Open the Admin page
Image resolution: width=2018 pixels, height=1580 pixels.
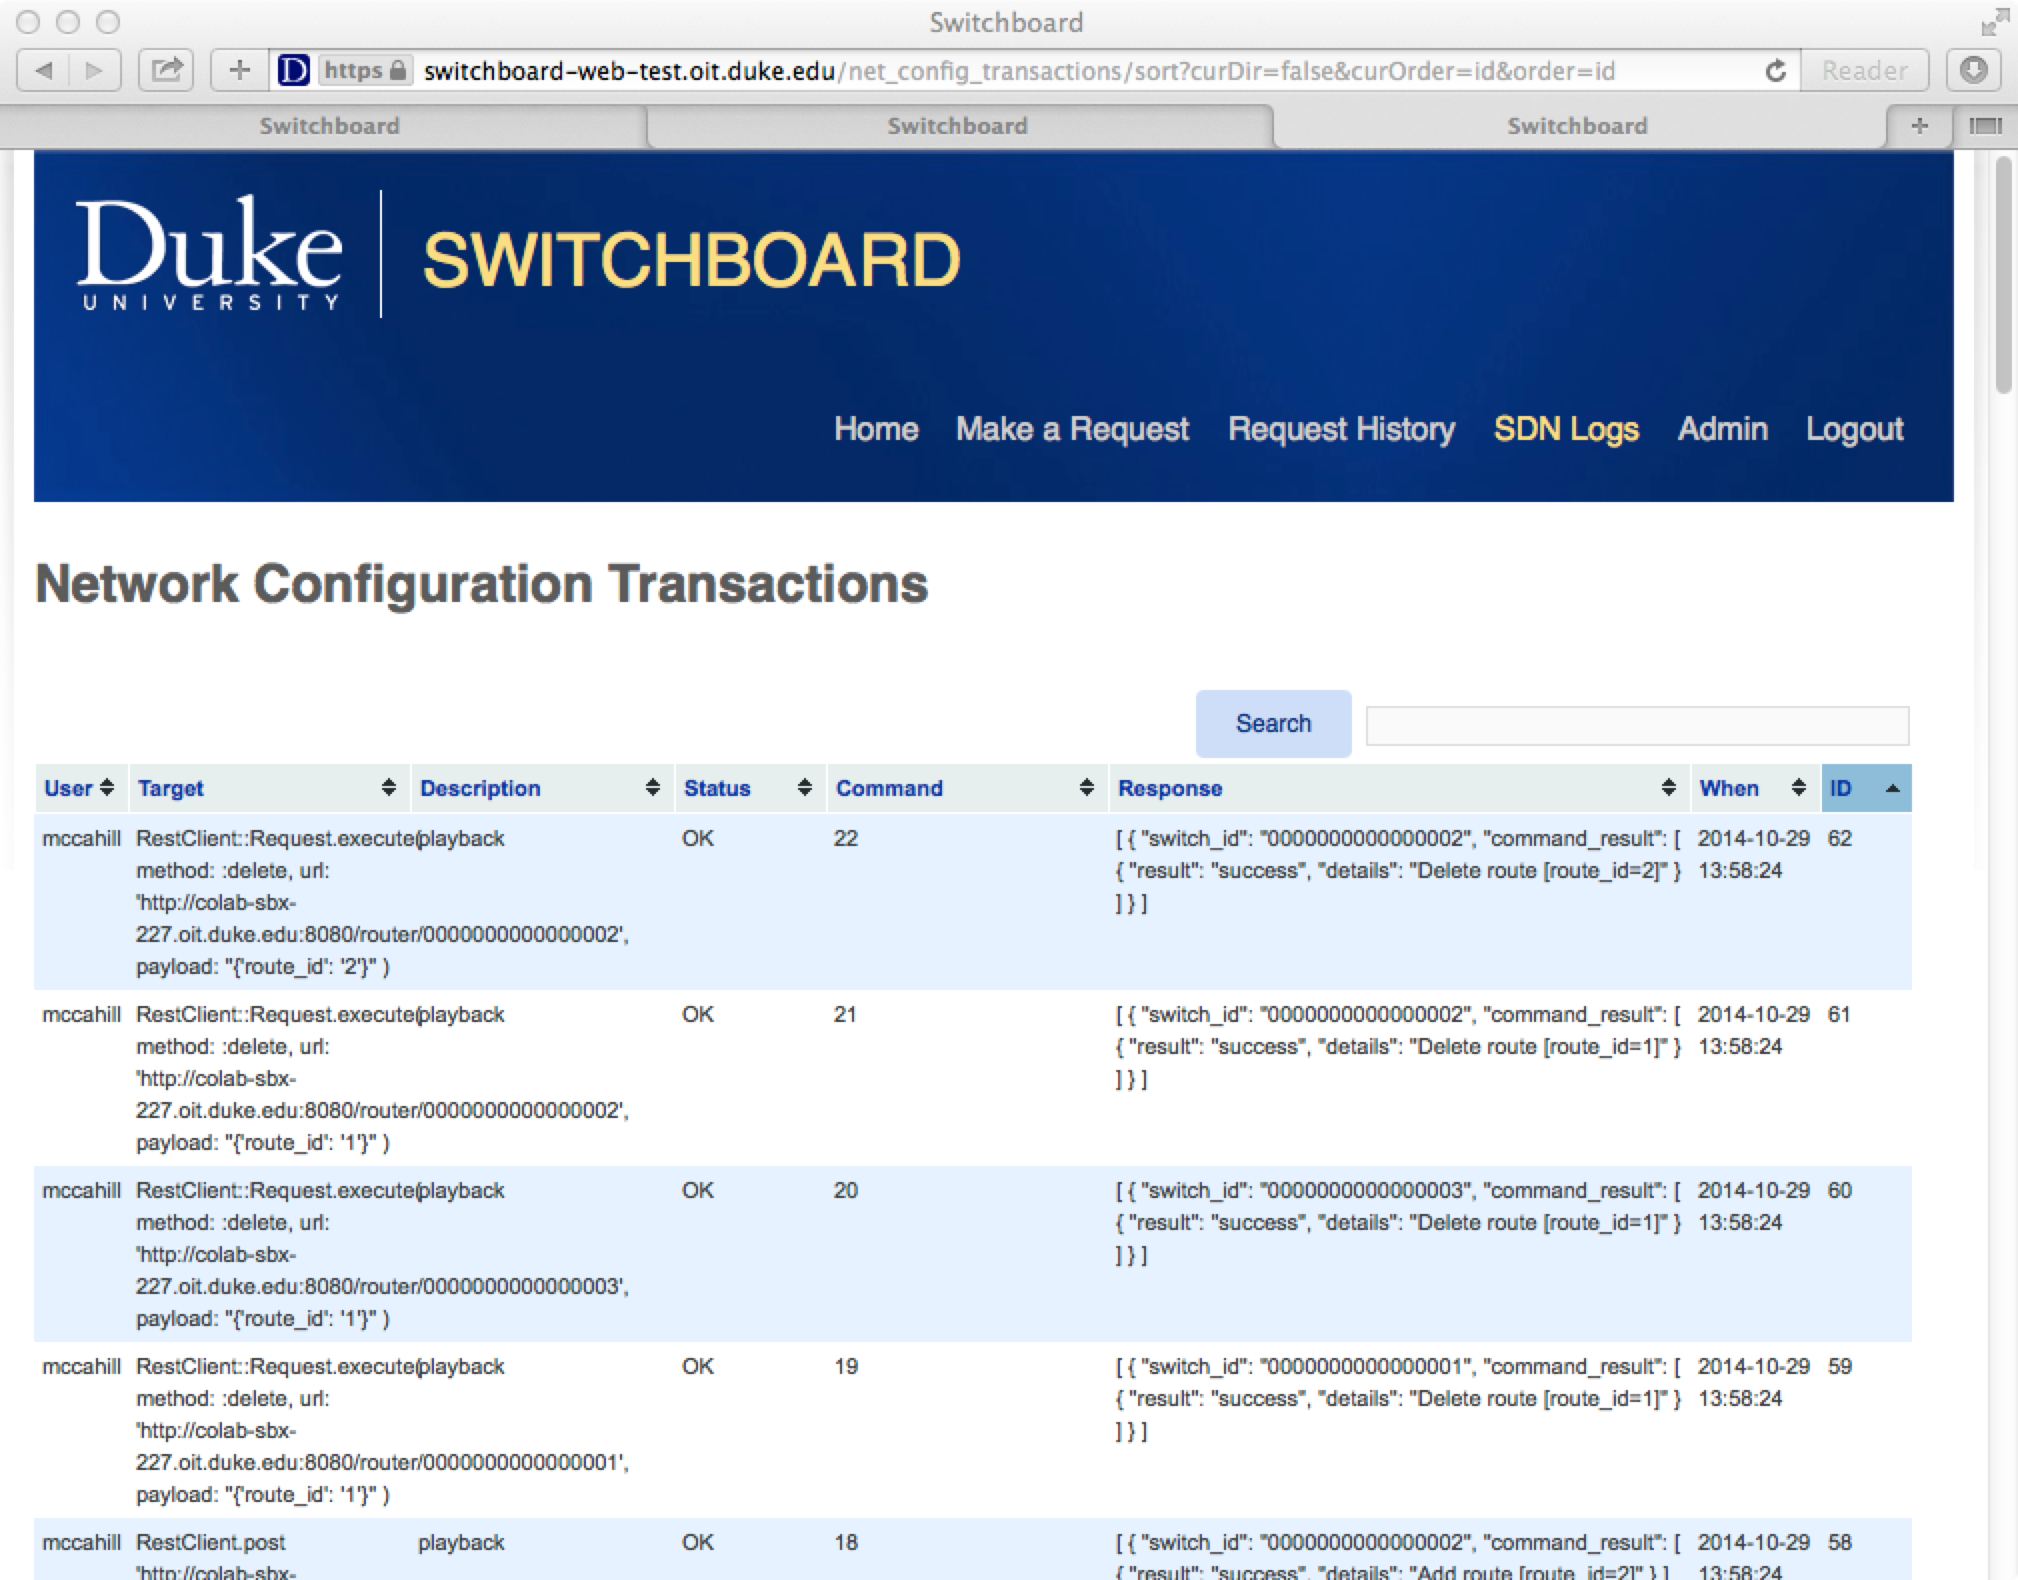(x=1722, y=429)
